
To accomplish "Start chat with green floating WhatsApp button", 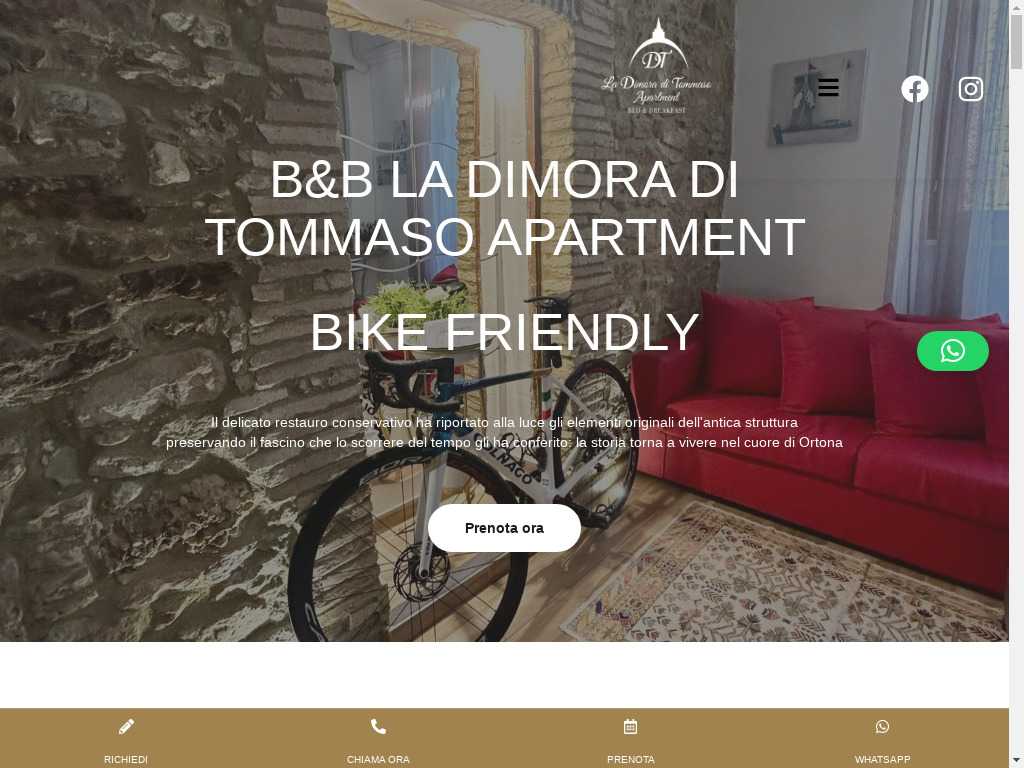I will [x=952, y=351].
